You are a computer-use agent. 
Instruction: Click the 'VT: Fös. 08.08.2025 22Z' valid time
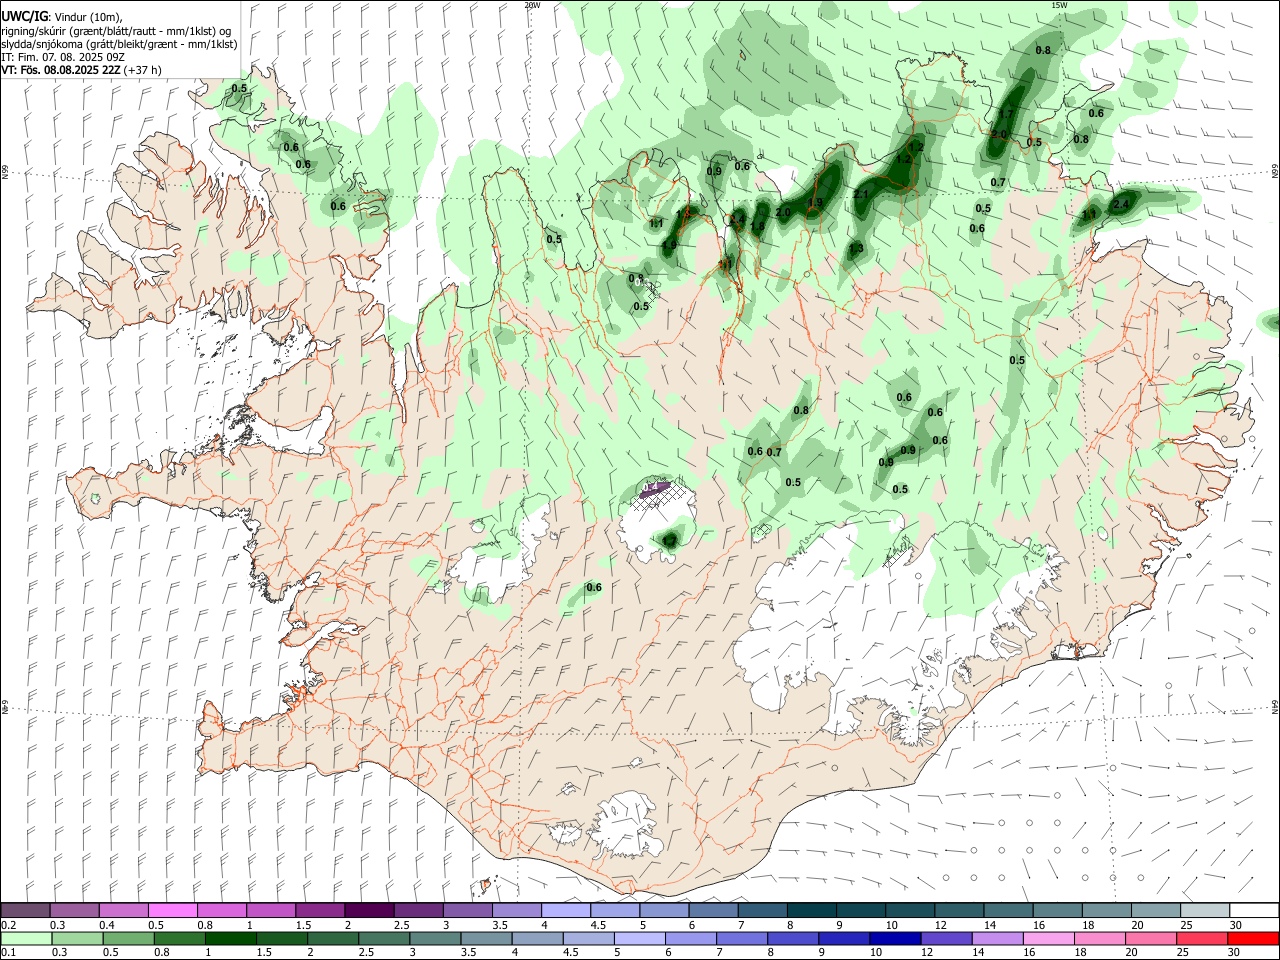pyautogui.click(x=61, y=70)
